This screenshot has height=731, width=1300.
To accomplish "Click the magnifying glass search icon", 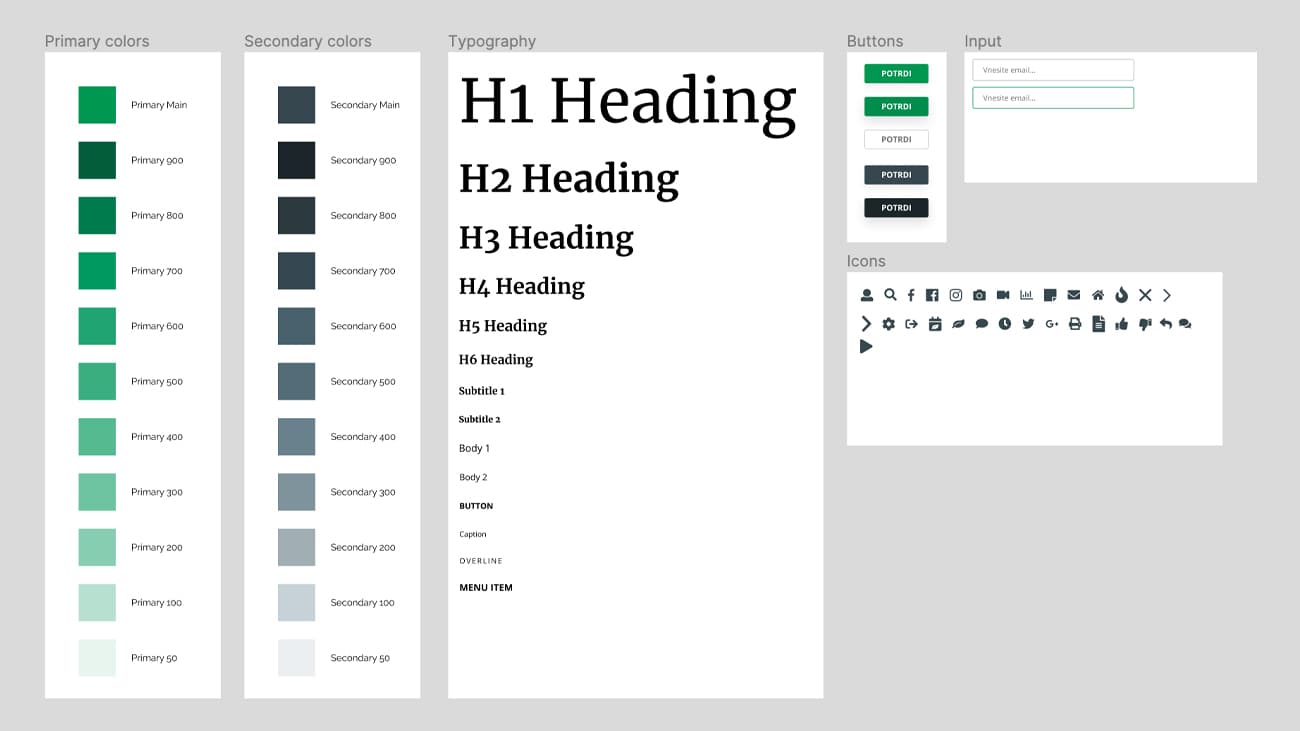I will pyautogui.click(x=890, y=295).
